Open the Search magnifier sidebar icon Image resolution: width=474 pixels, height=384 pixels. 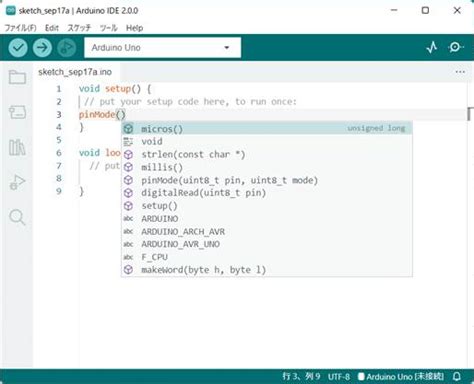pos(17,217)
